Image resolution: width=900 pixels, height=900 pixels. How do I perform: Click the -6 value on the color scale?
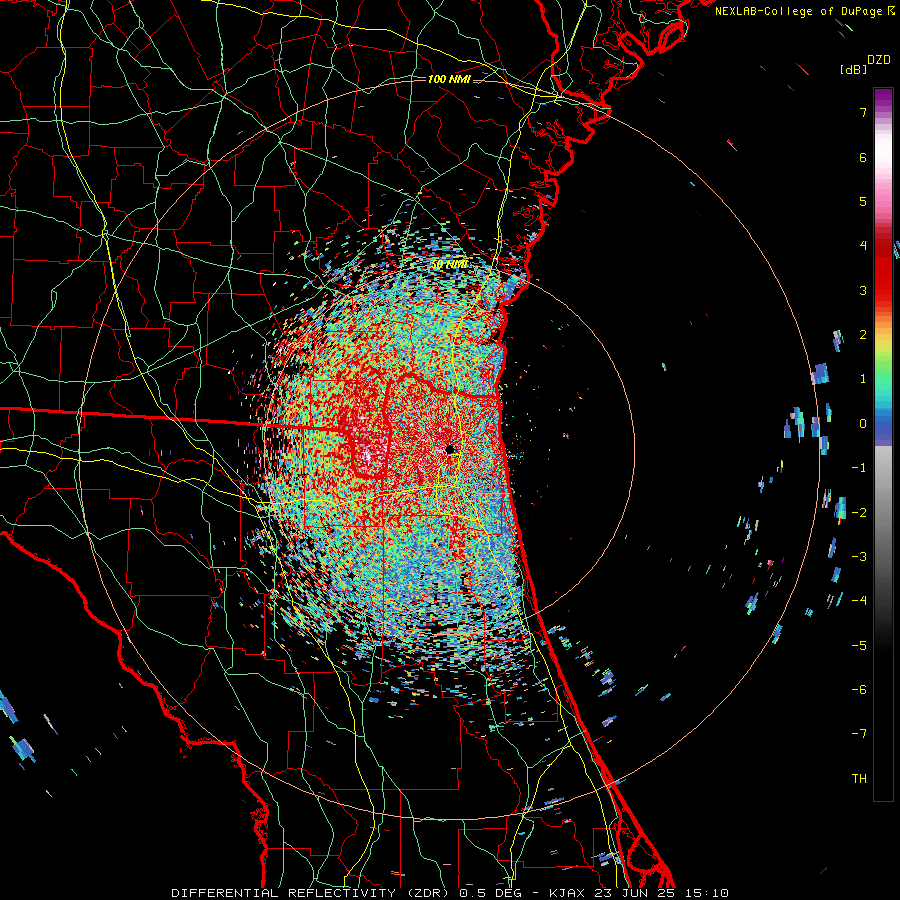(859, 690)
